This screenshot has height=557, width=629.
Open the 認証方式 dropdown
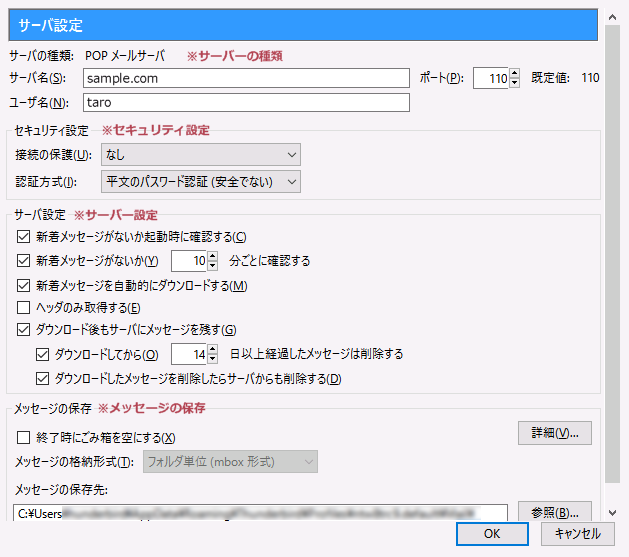click(x=200, y=181)
